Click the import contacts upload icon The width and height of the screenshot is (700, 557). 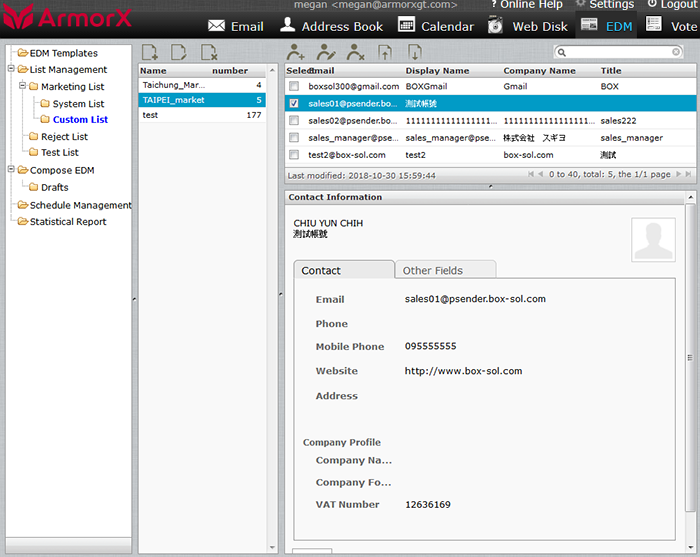[385, 52]
